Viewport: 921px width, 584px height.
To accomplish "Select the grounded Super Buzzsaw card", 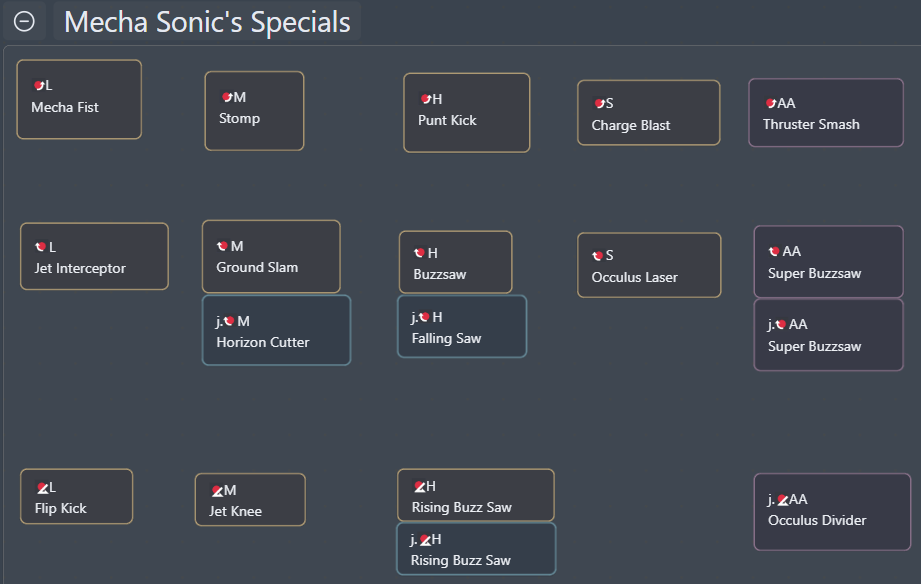I will 829,261.
